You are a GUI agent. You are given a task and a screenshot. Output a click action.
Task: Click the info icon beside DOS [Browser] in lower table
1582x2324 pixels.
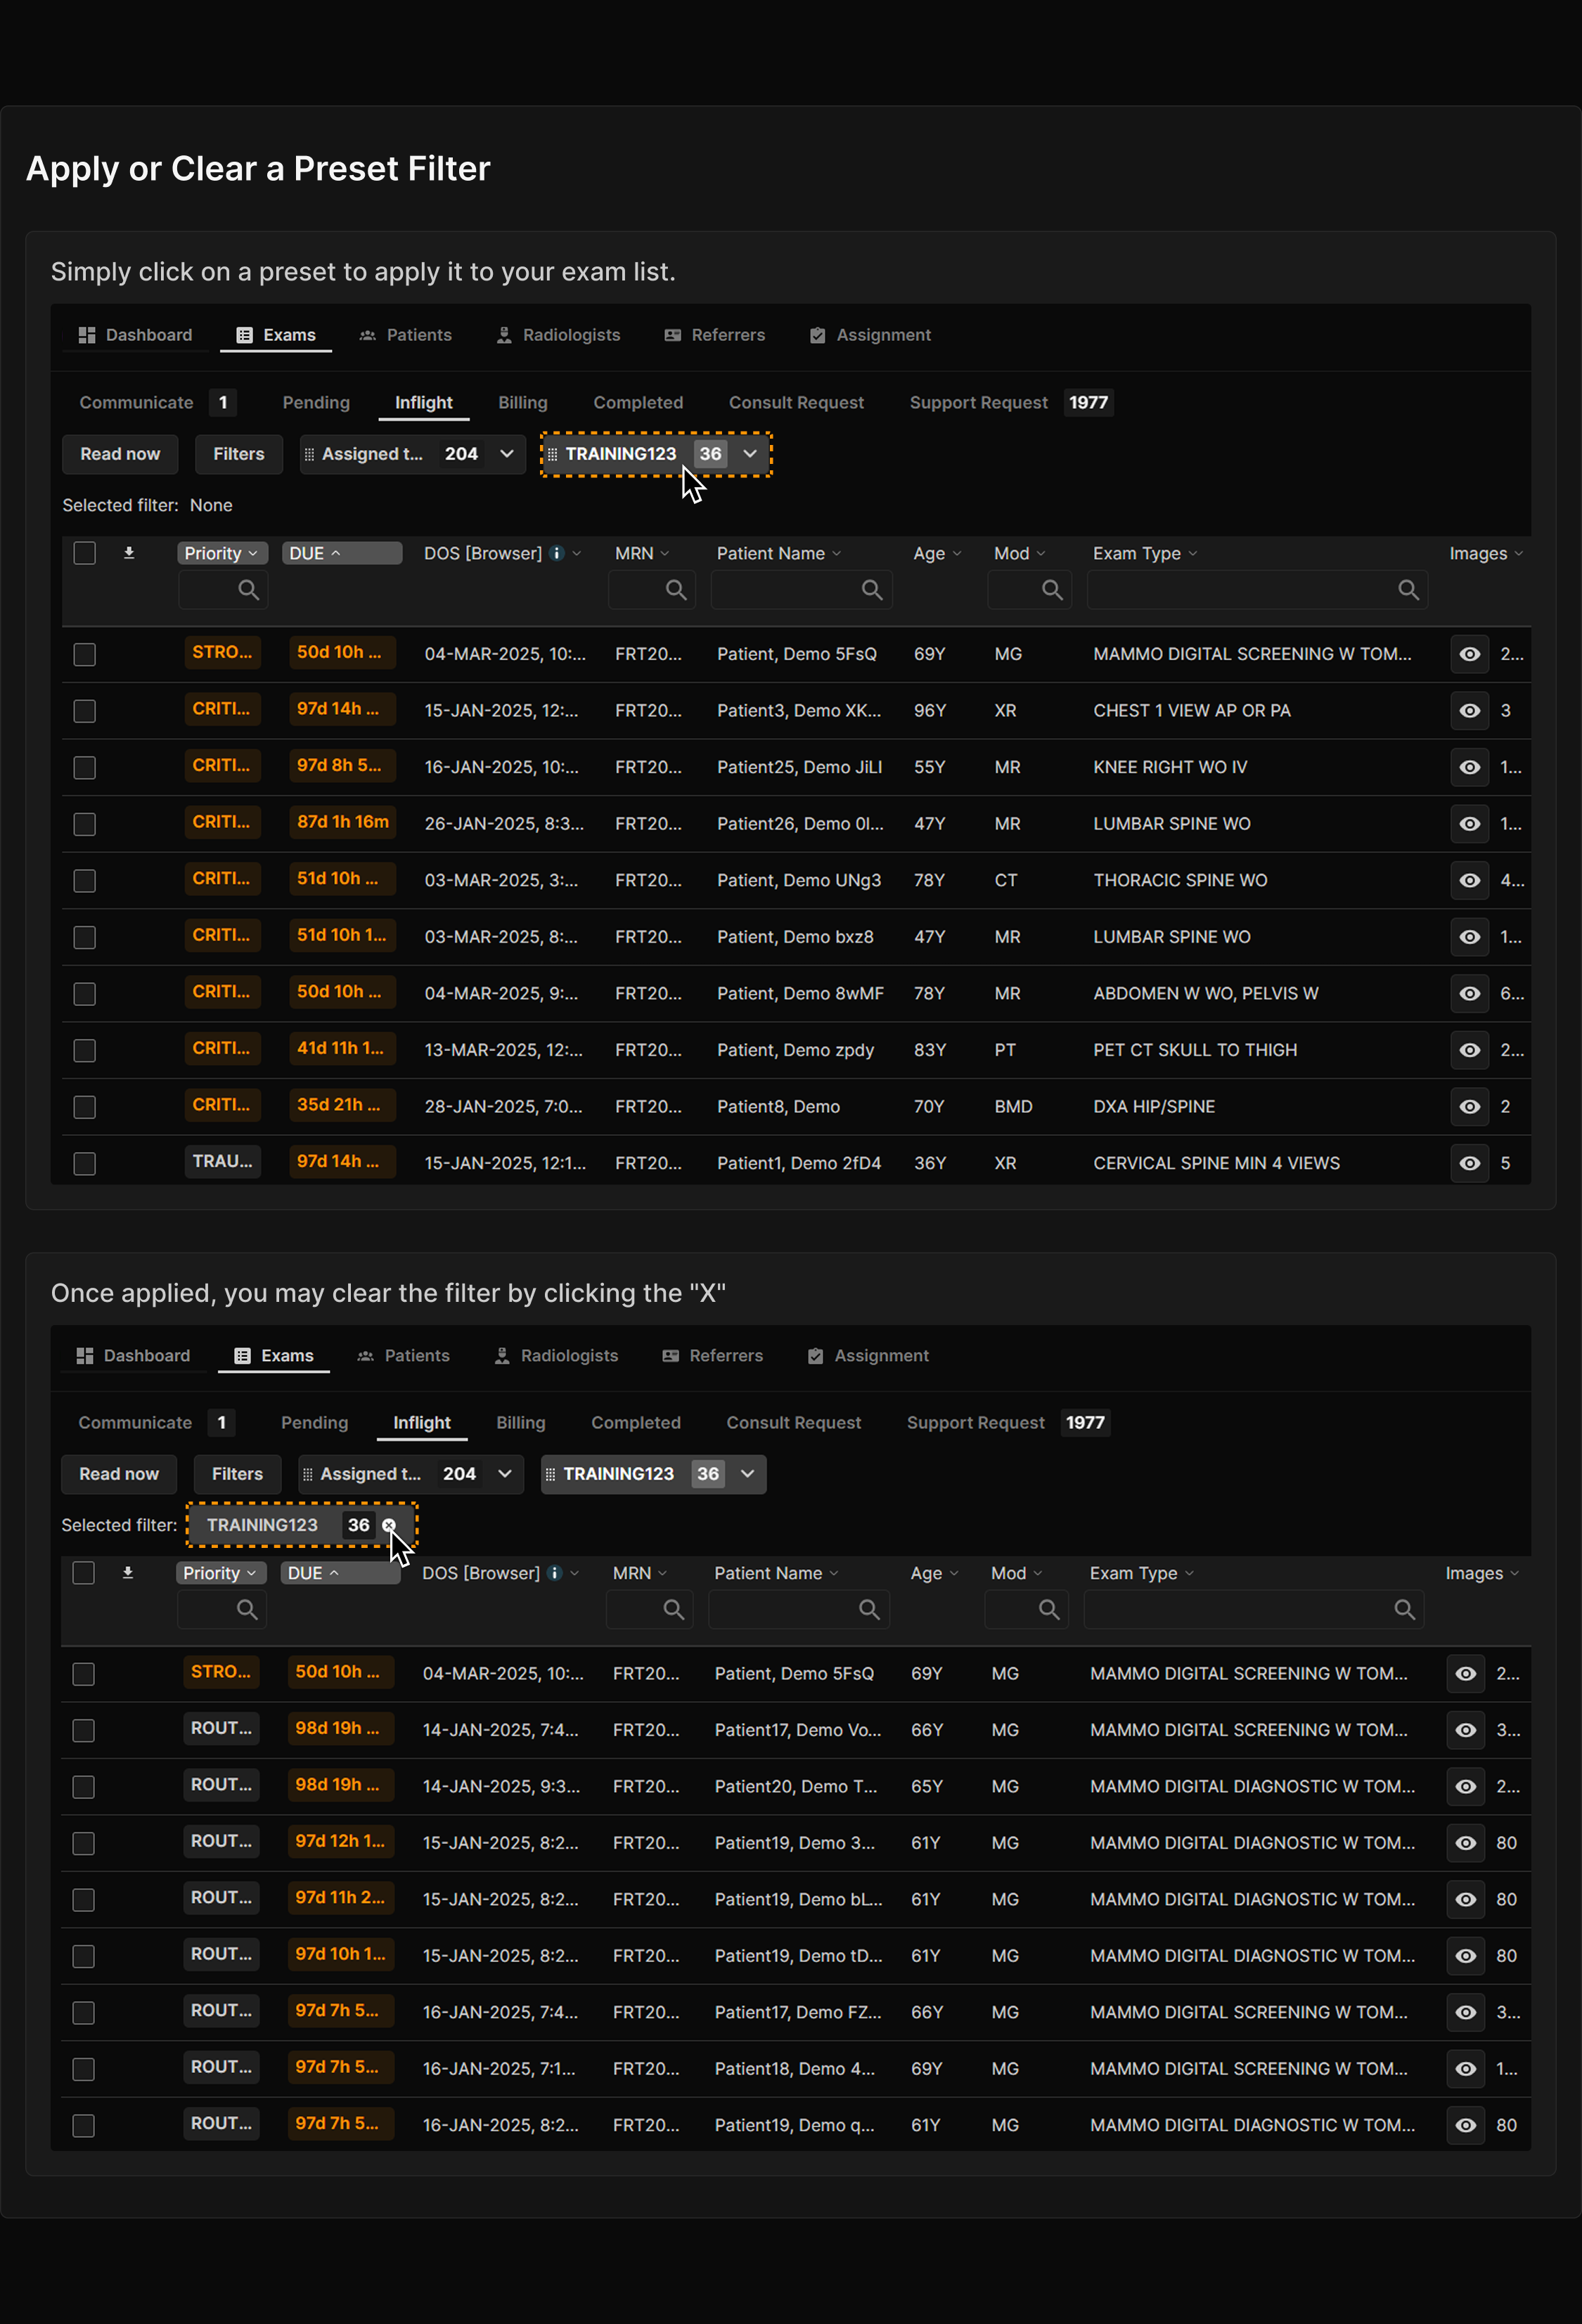[x=555, y=1573]
